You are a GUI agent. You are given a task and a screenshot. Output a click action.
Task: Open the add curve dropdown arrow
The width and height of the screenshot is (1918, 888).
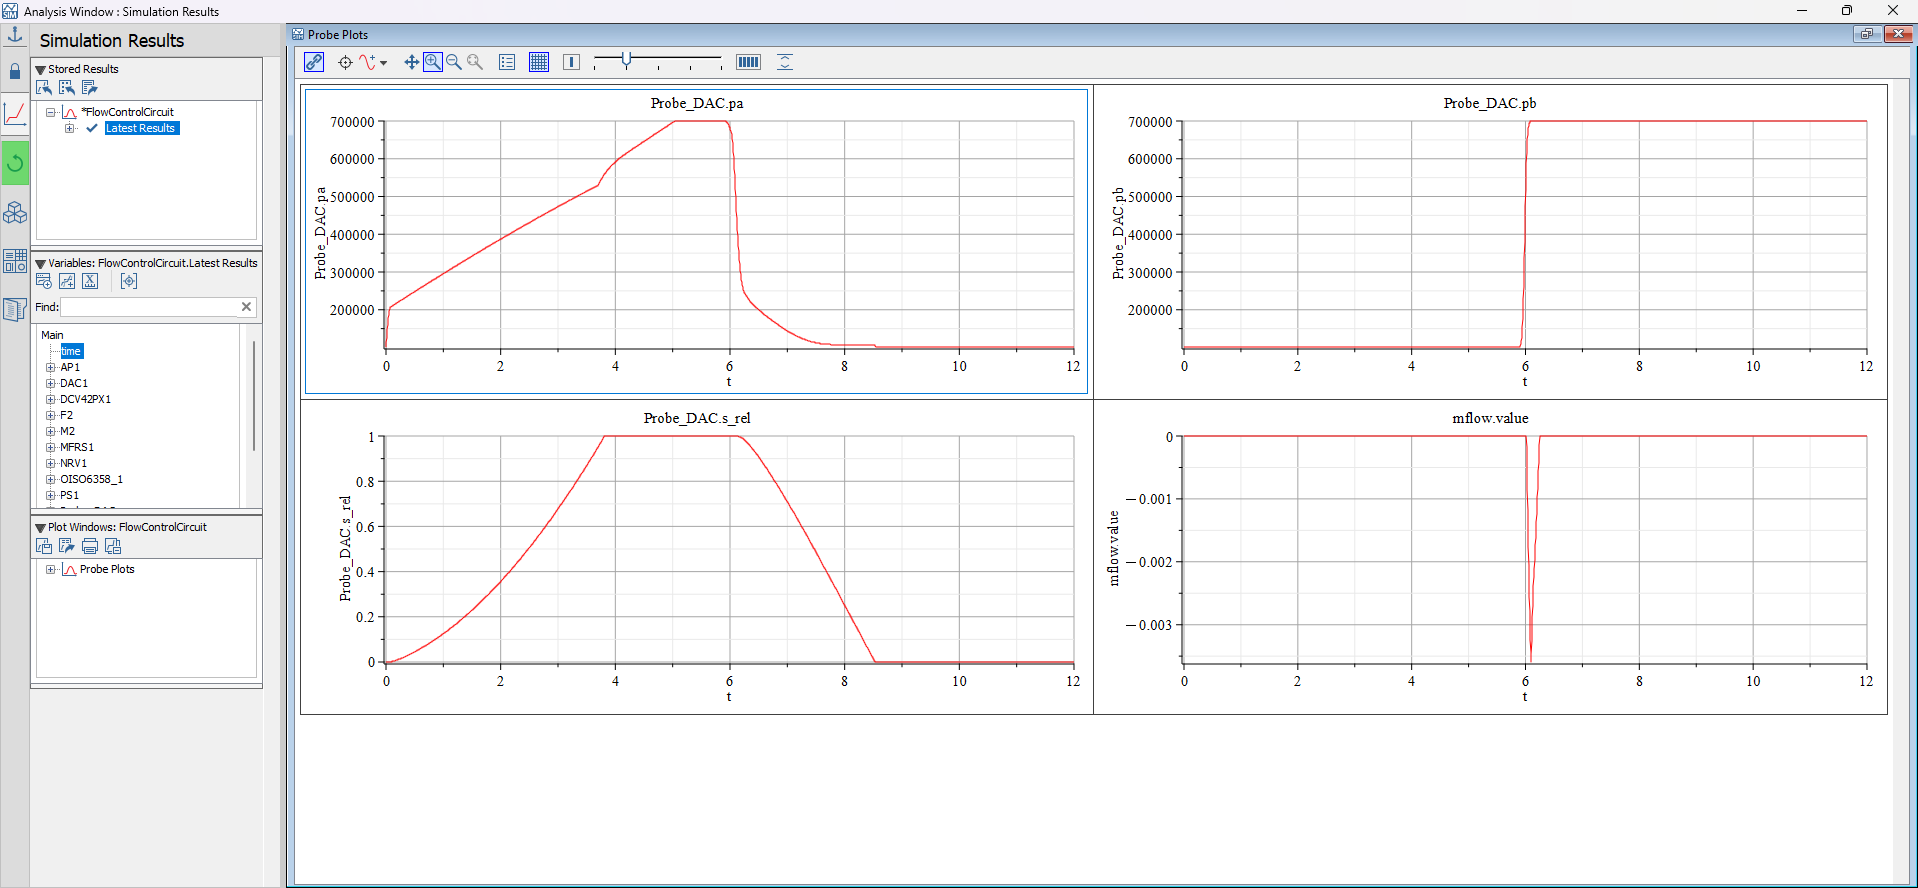pos(384,63)
